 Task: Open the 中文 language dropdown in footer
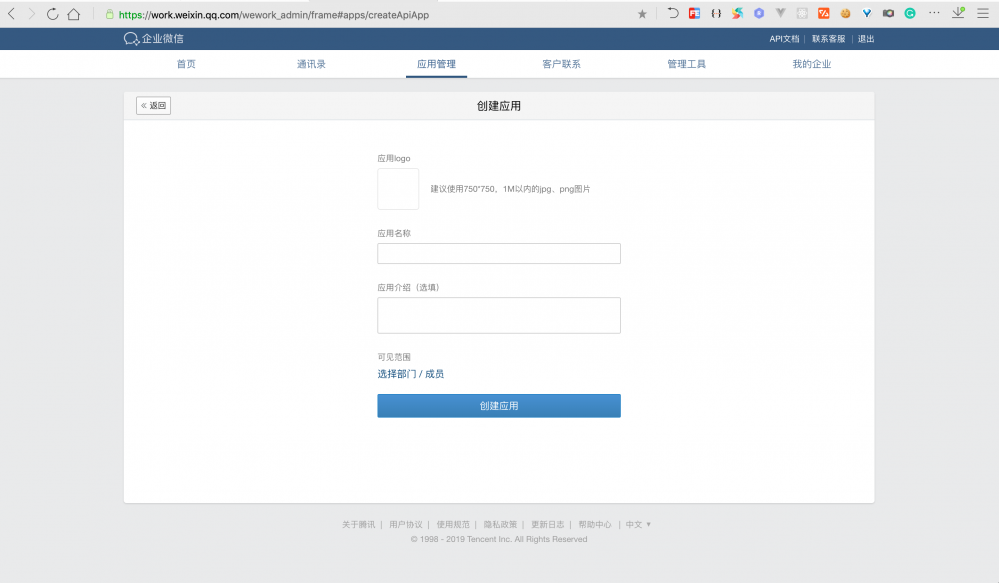click(637, 523)
